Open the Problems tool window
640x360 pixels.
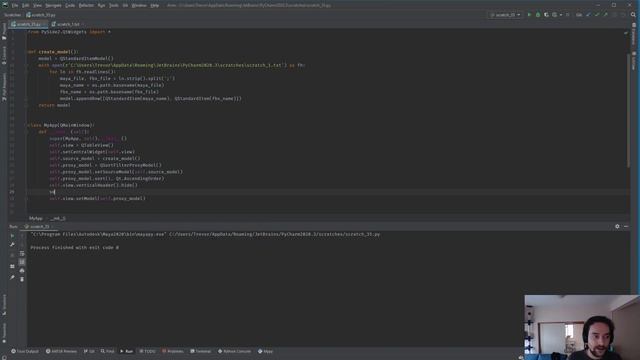173,351
